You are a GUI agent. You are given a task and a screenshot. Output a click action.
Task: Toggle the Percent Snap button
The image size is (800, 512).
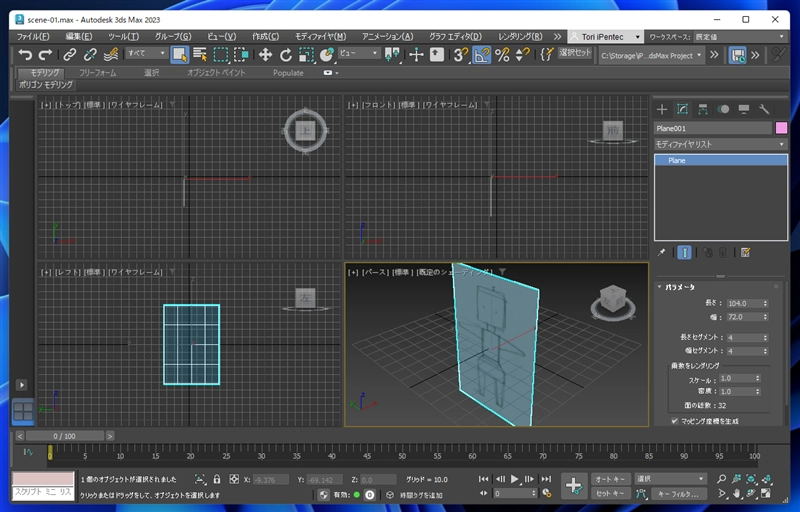pos(503,55)
